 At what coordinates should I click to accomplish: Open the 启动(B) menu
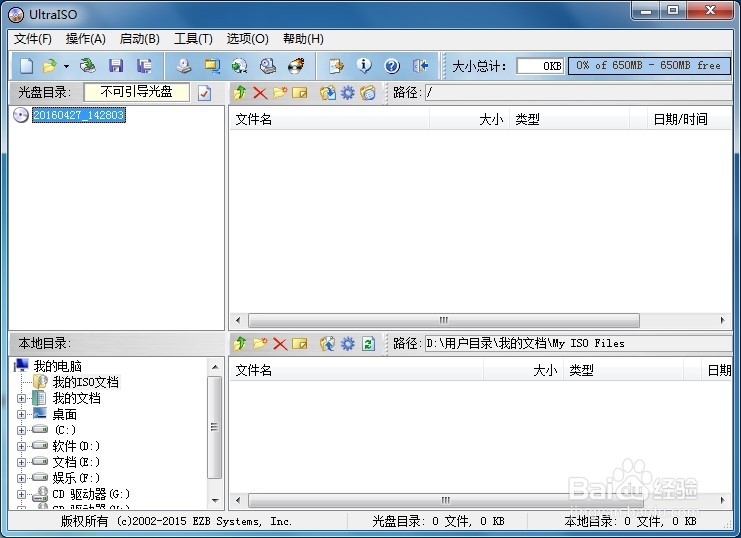tap(139, 39)
